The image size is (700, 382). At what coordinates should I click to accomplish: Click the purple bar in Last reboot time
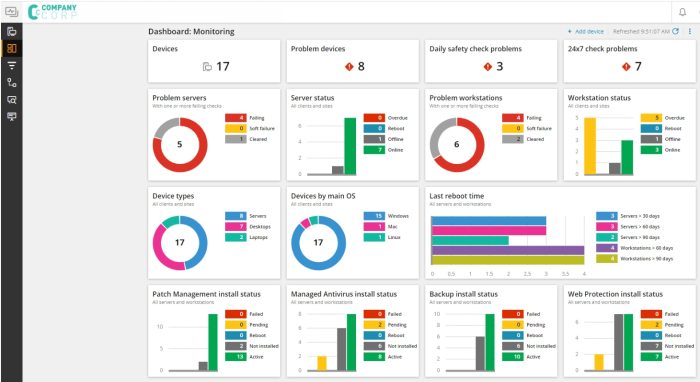pyautogui.click(x=508, y=250)
